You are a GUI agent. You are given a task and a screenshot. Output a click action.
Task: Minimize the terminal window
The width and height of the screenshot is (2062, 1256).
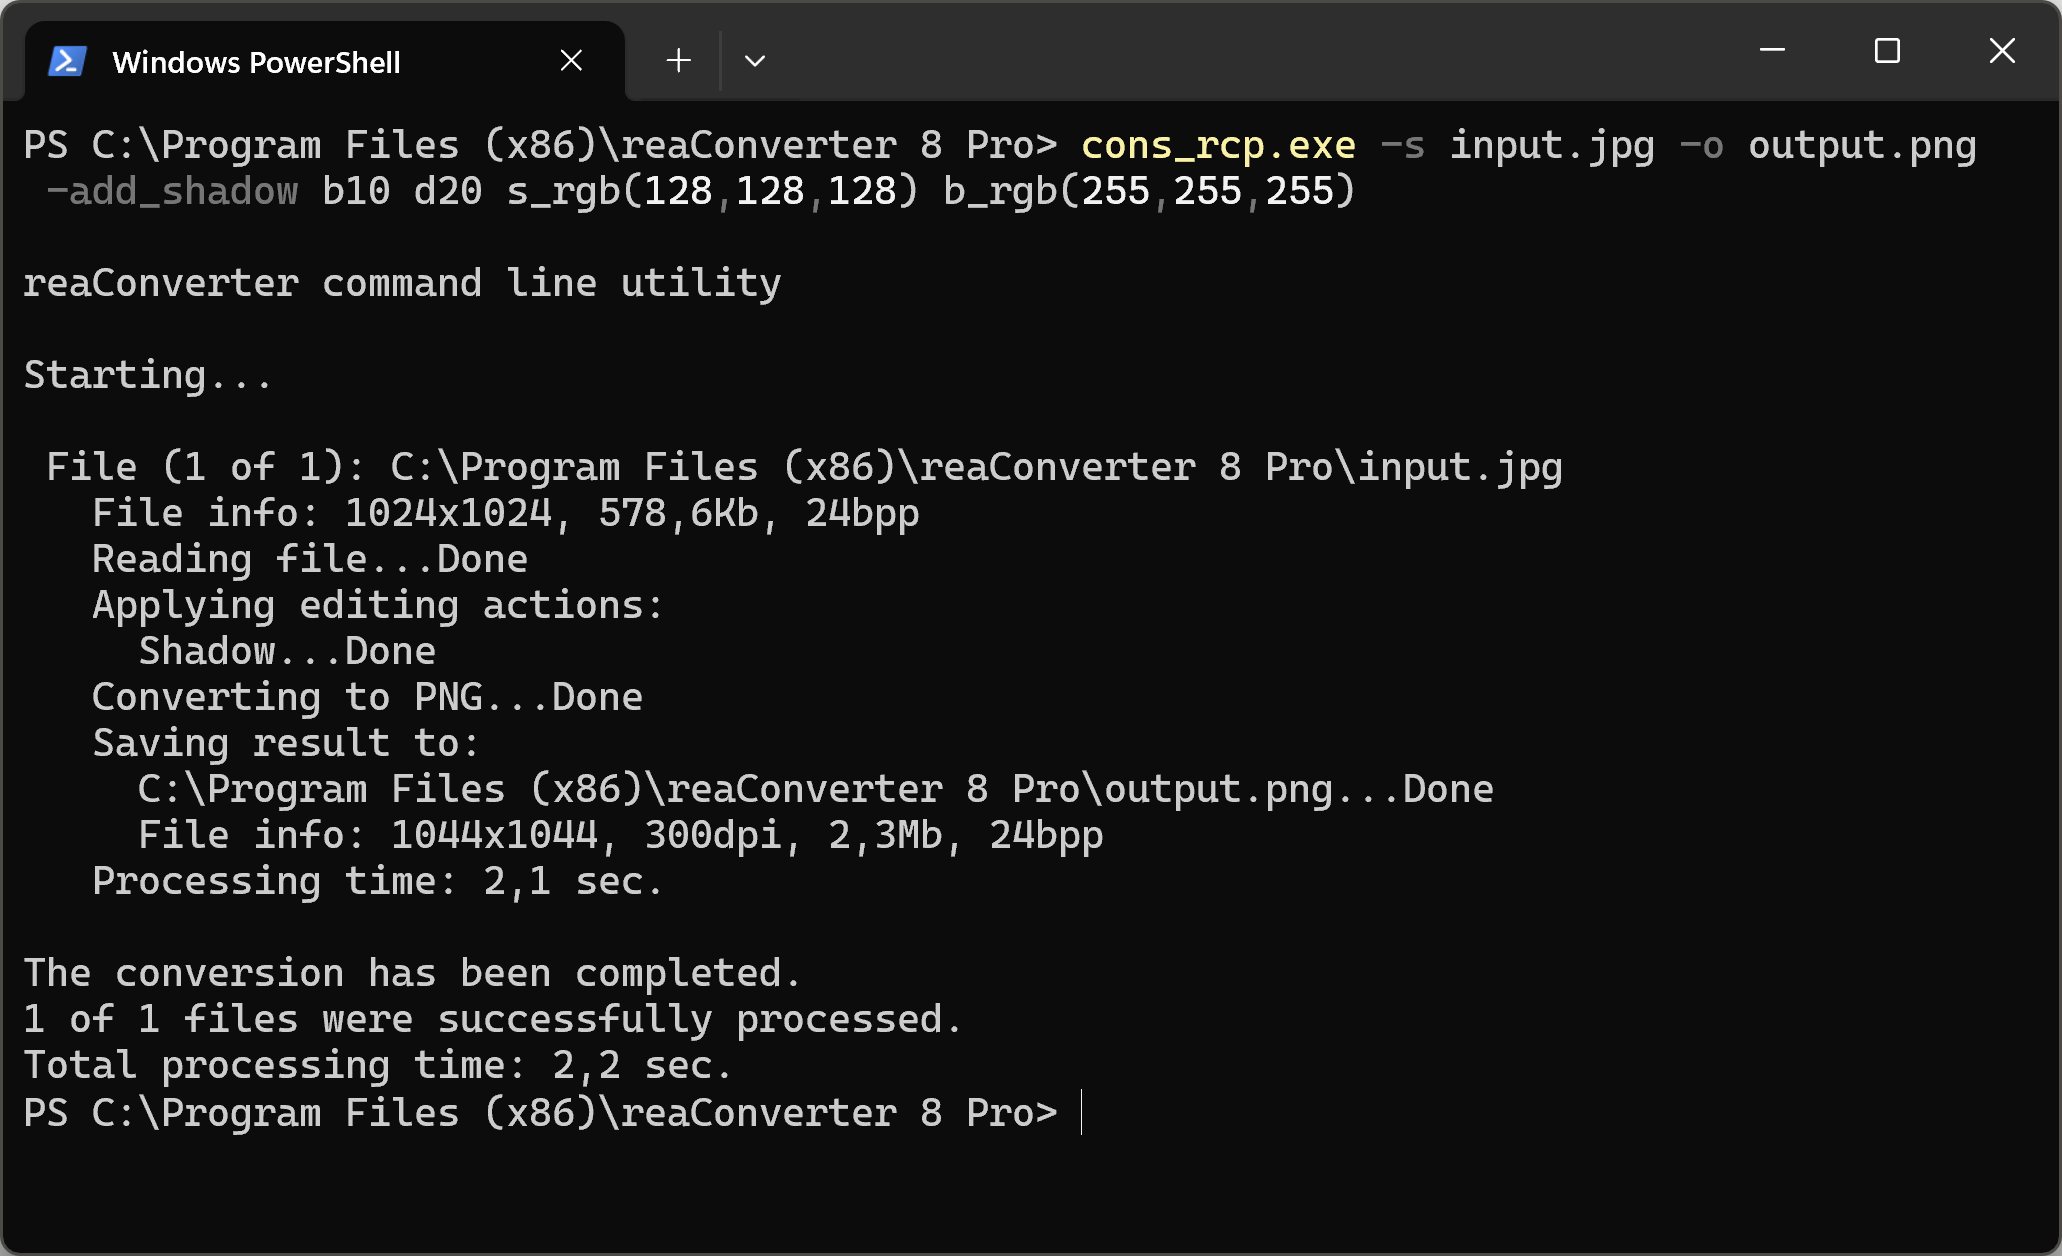coord(1772,50)
